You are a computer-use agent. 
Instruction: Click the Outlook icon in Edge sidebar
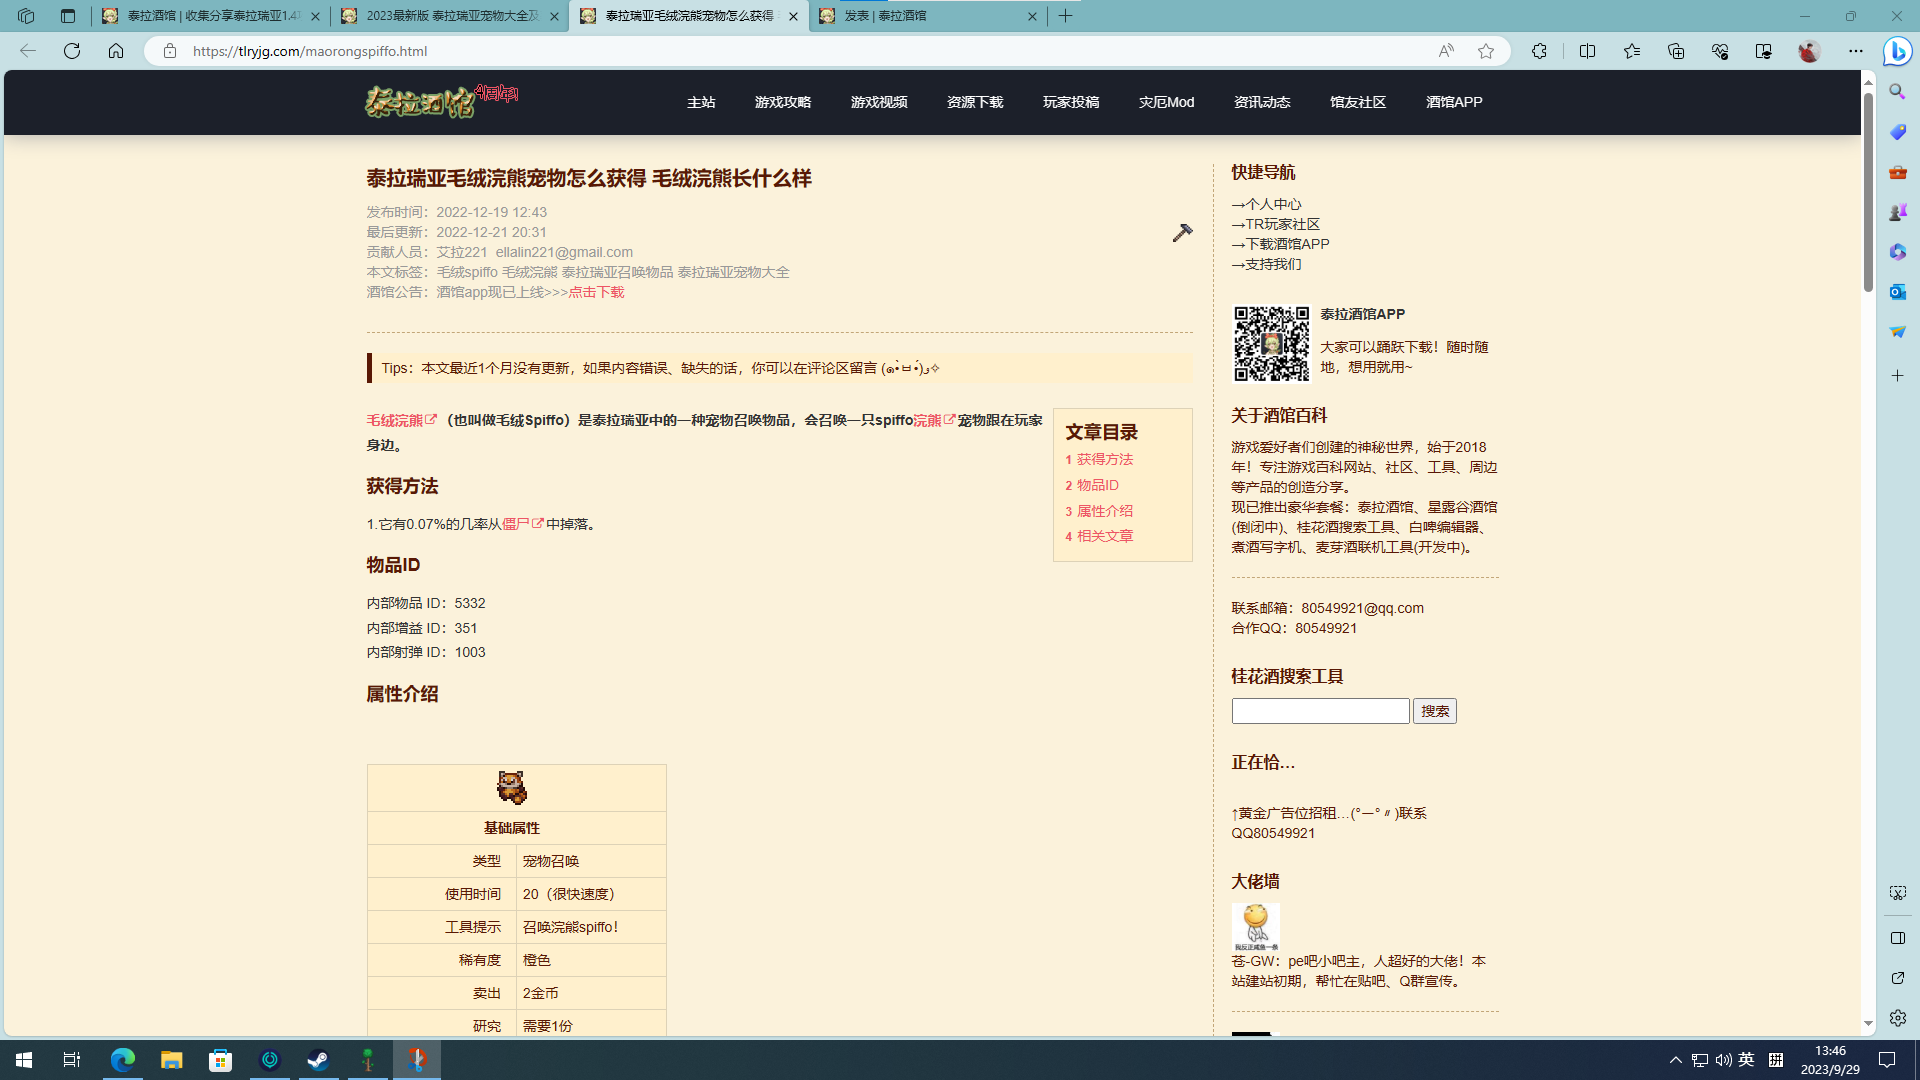point(1897,292)
